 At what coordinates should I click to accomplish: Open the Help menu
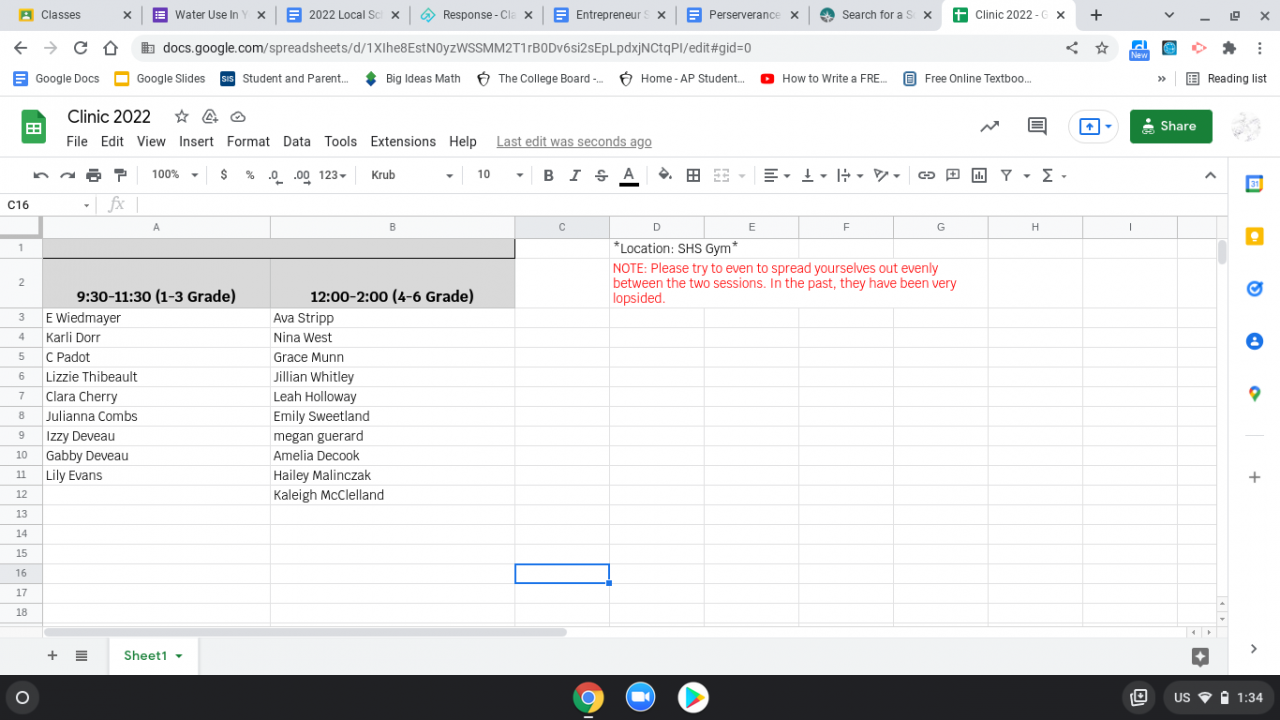pos(463,142)
